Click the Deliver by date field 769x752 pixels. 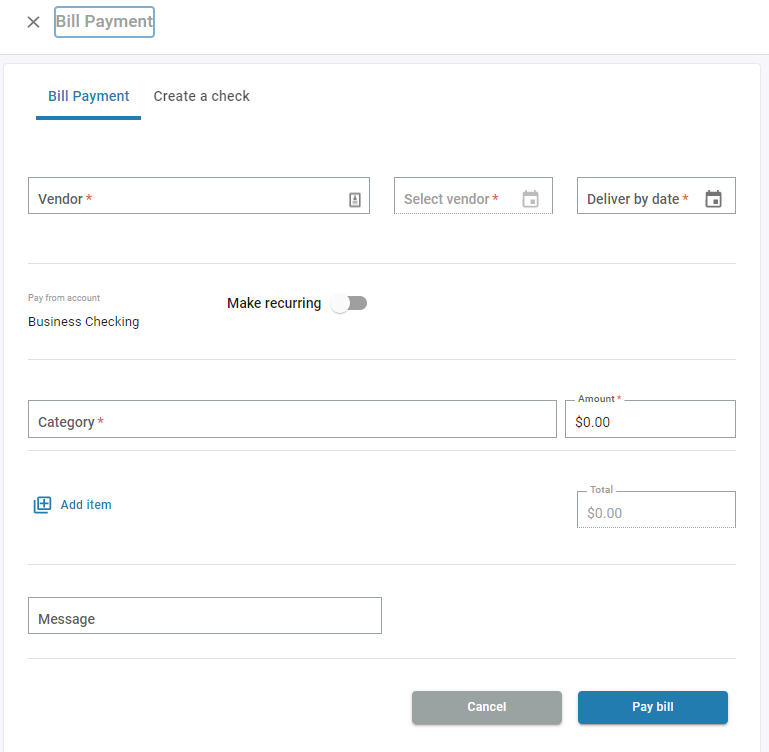(x=638, y=198)
